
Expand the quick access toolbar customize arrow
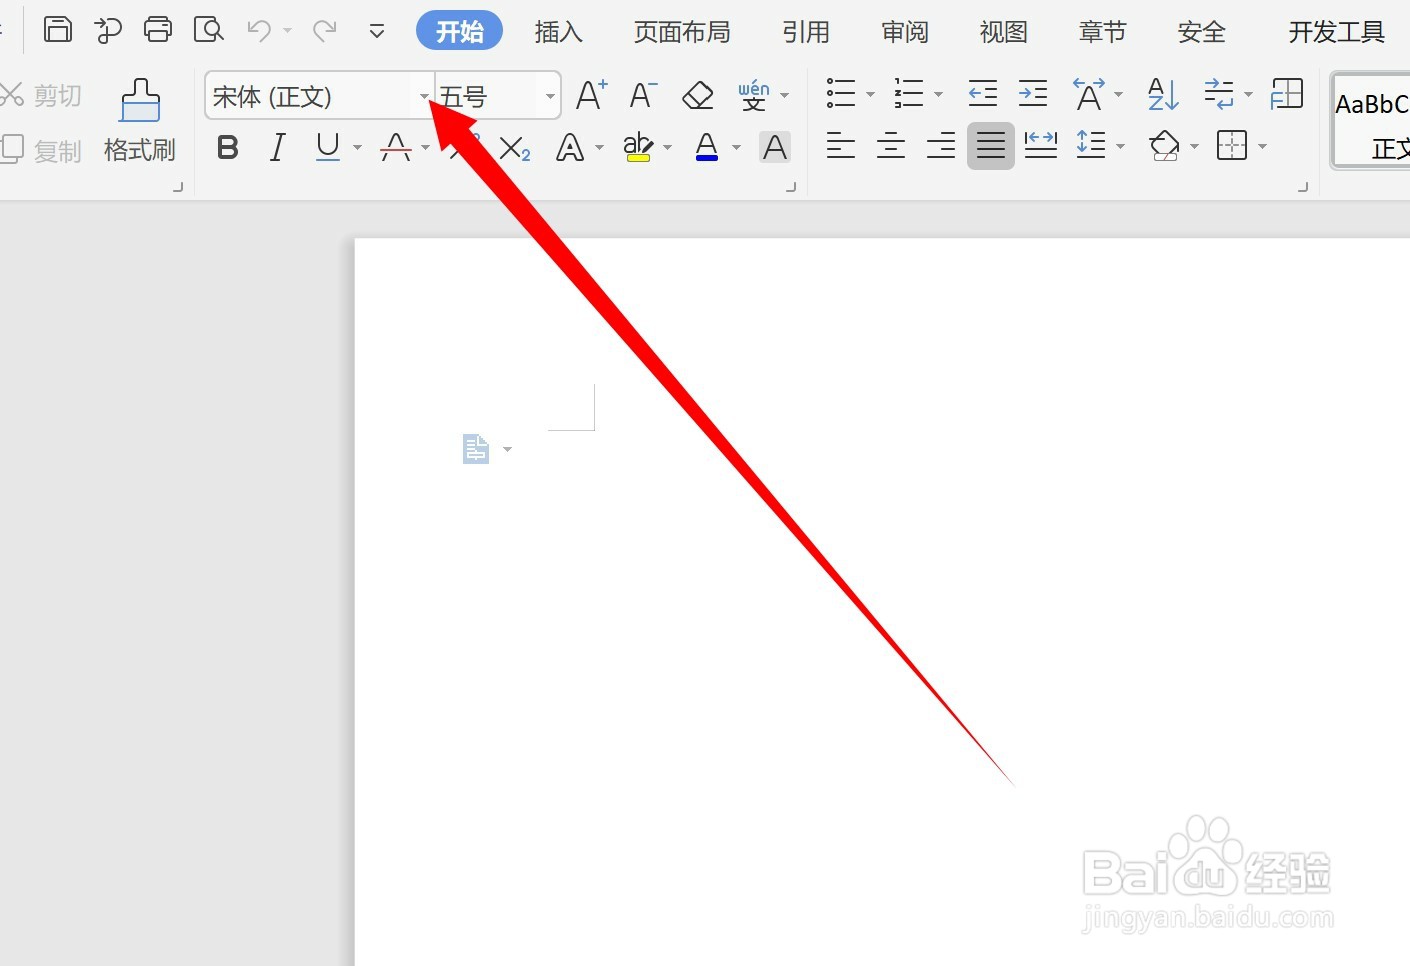(377, 32)
